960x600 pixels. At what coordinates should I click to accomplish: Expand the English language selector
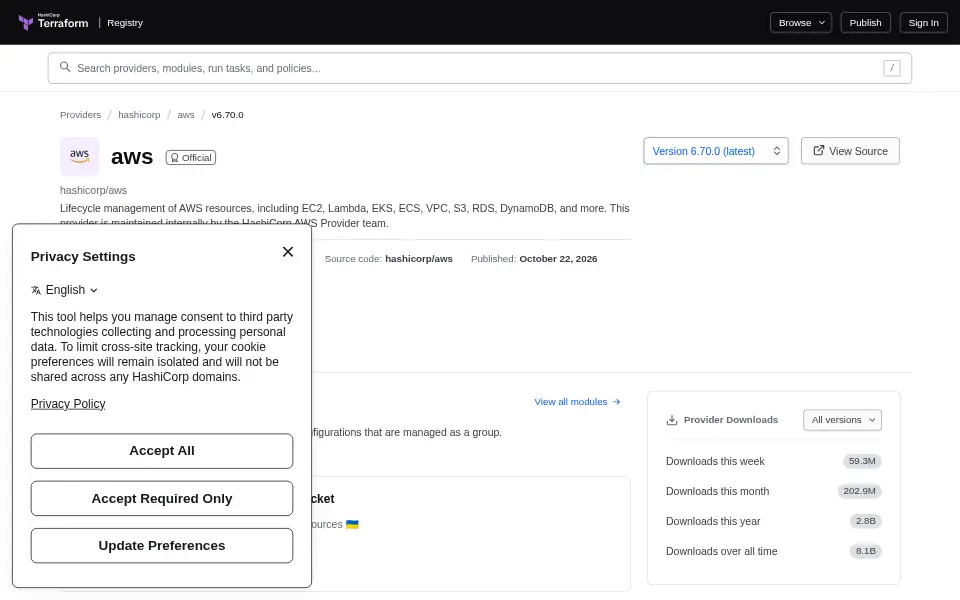(64, 290)
